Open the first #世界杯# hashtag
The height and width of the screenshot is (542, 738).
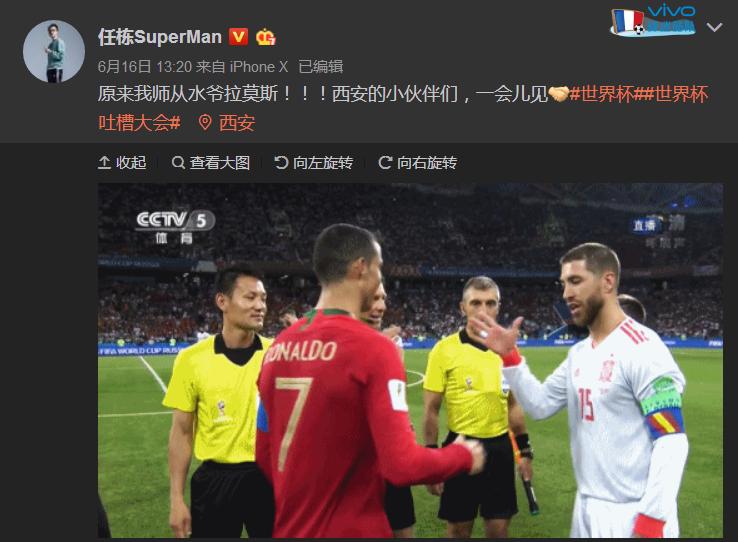click(607, 94)
